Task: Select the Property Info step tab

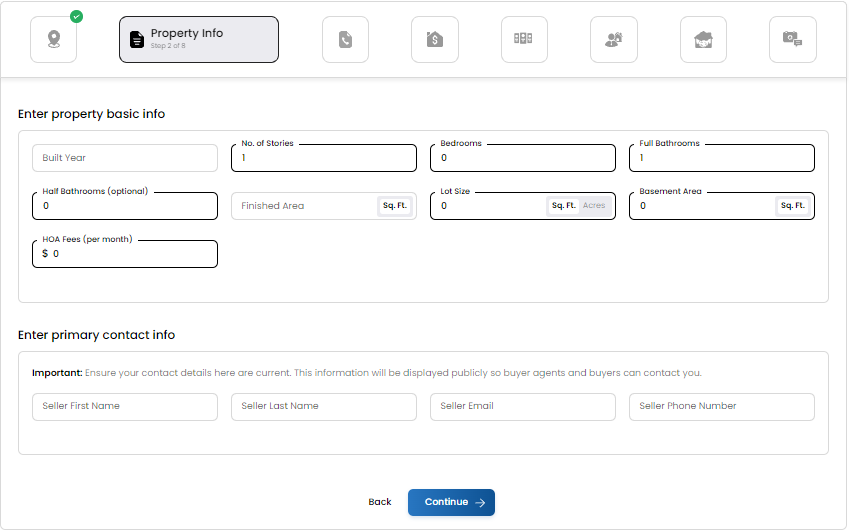Action: [199, 40]
